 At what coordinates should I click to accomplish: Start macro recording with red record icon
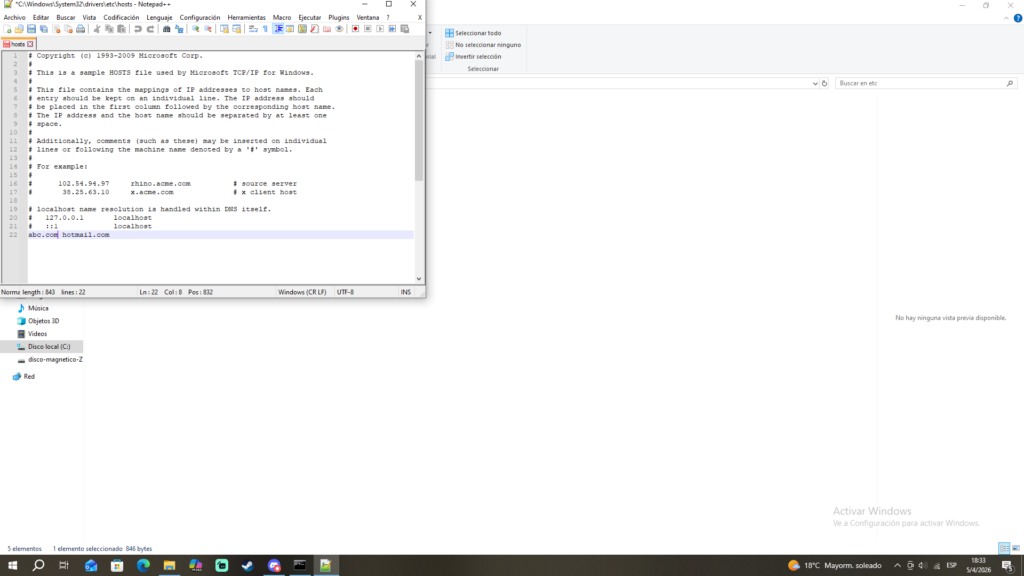point(355,29)
